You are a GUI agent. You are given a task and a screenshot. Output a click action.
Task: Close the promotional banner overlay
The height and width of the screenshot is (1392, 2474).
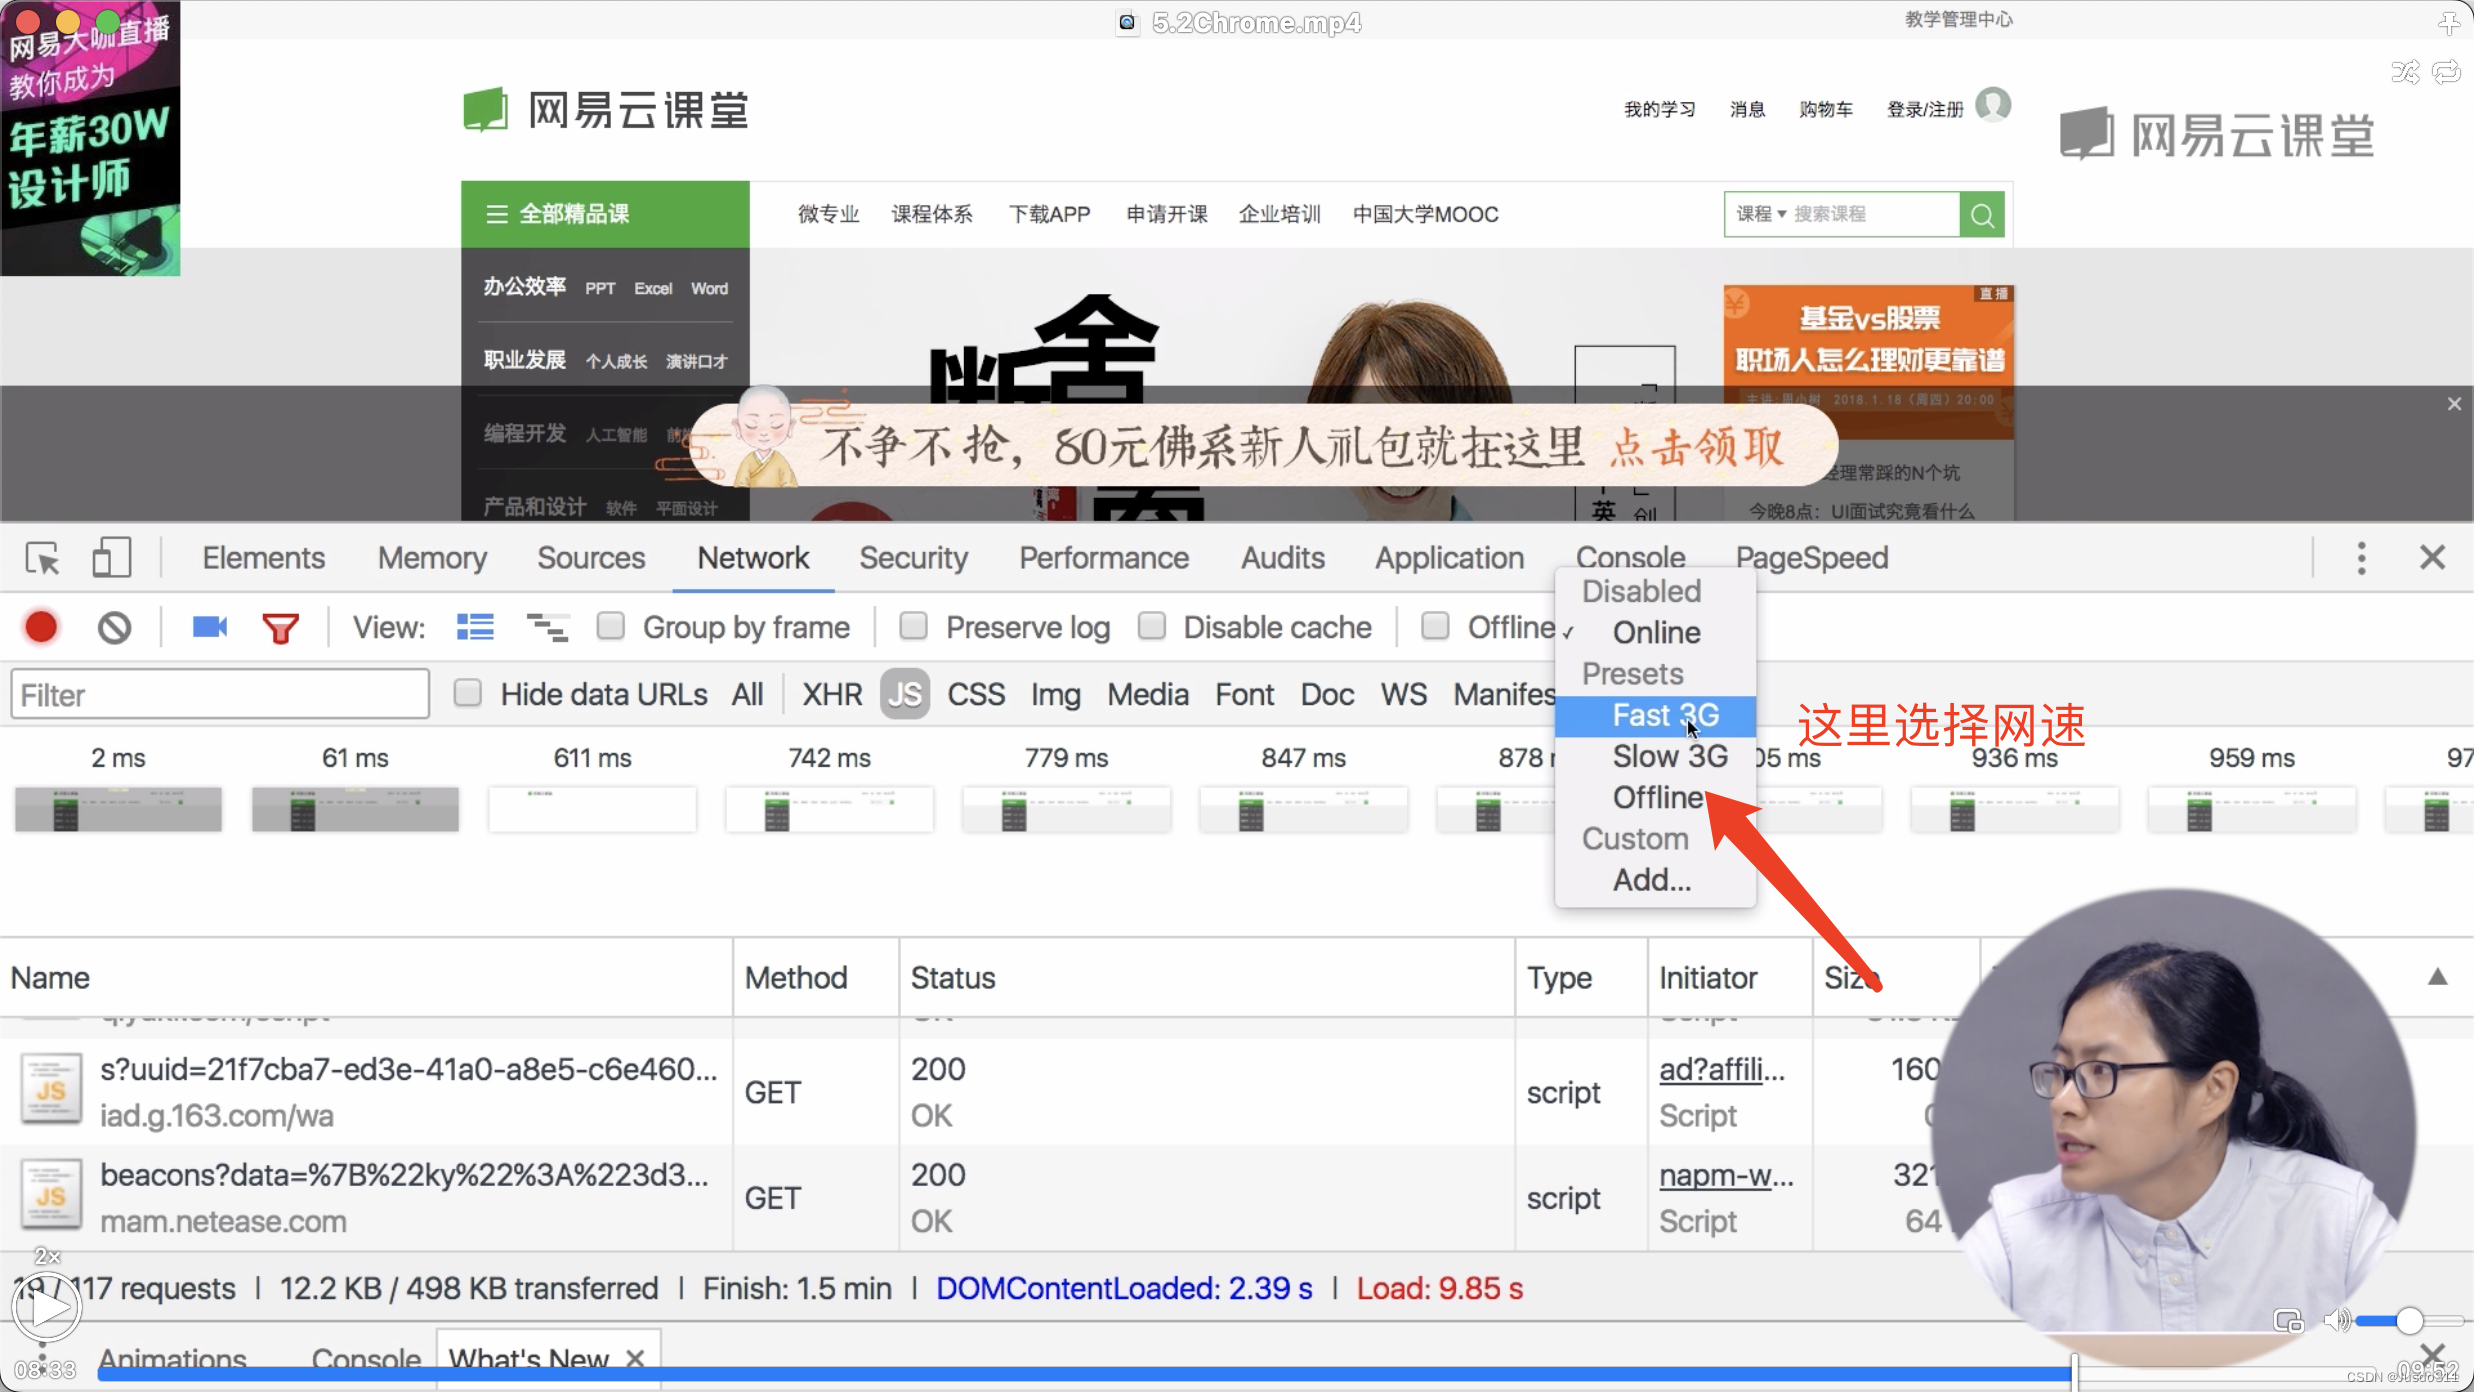point(2454,404)
